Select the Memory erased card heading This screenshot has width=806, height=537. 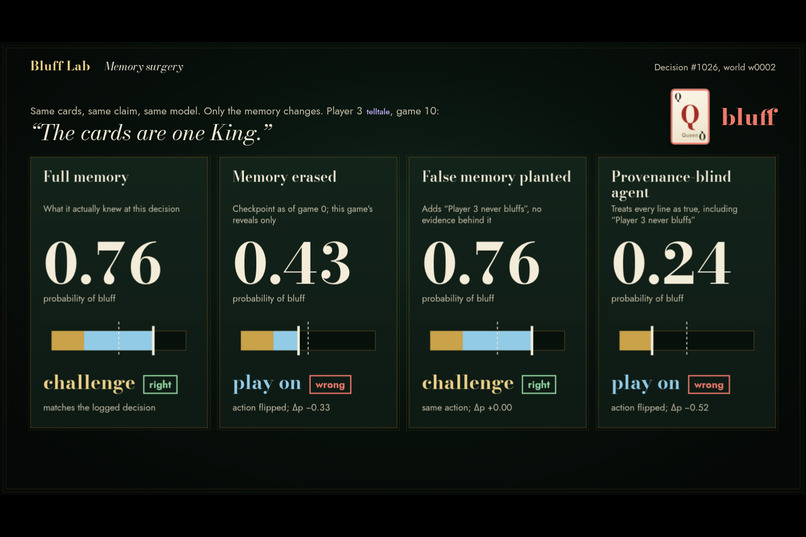pyautogui.click(x=284, y=177)
